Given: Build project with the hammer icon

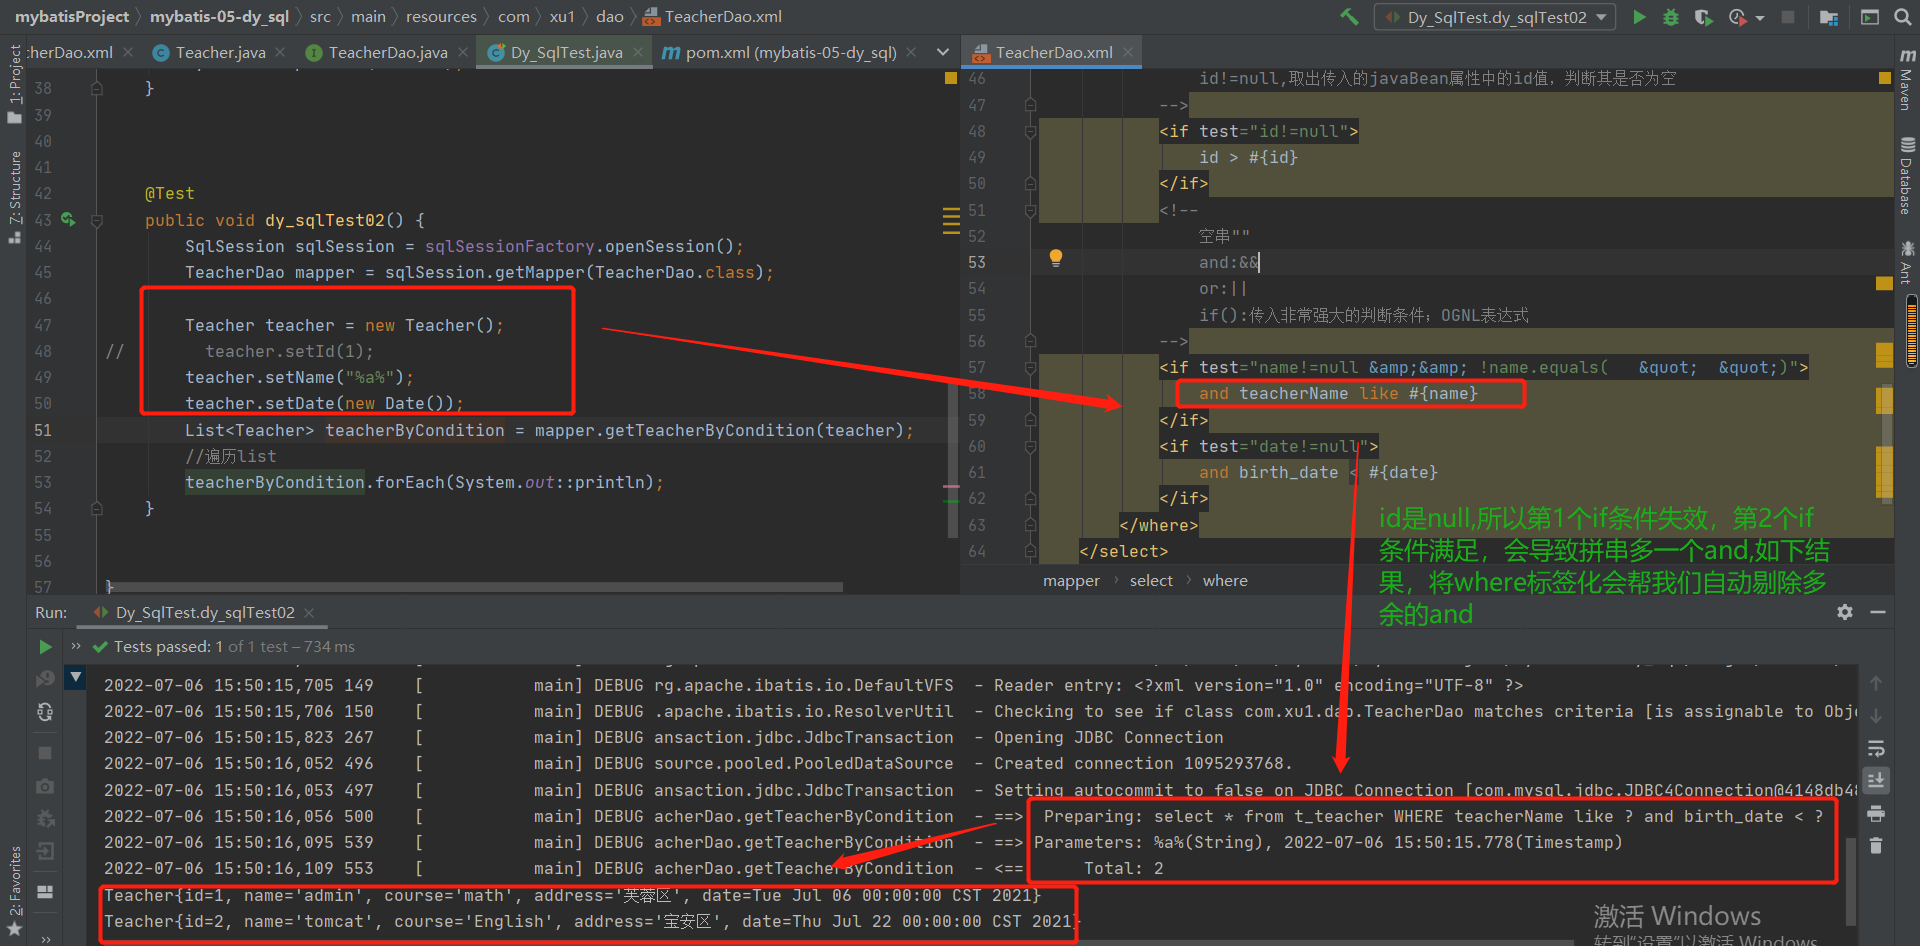Looking at the screenshot, I should pos(1350,17).
